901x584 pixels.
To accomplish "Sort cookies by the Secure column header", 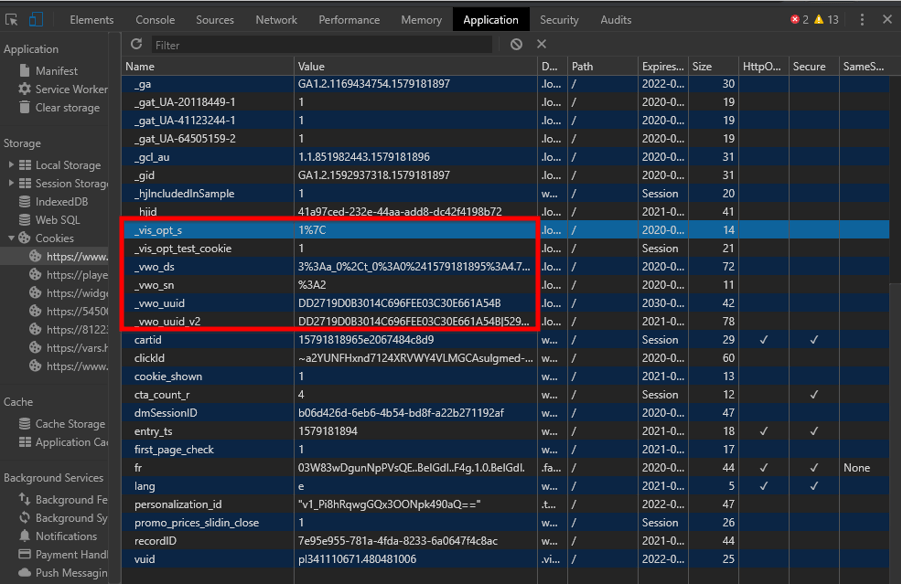I will (814, 67).
